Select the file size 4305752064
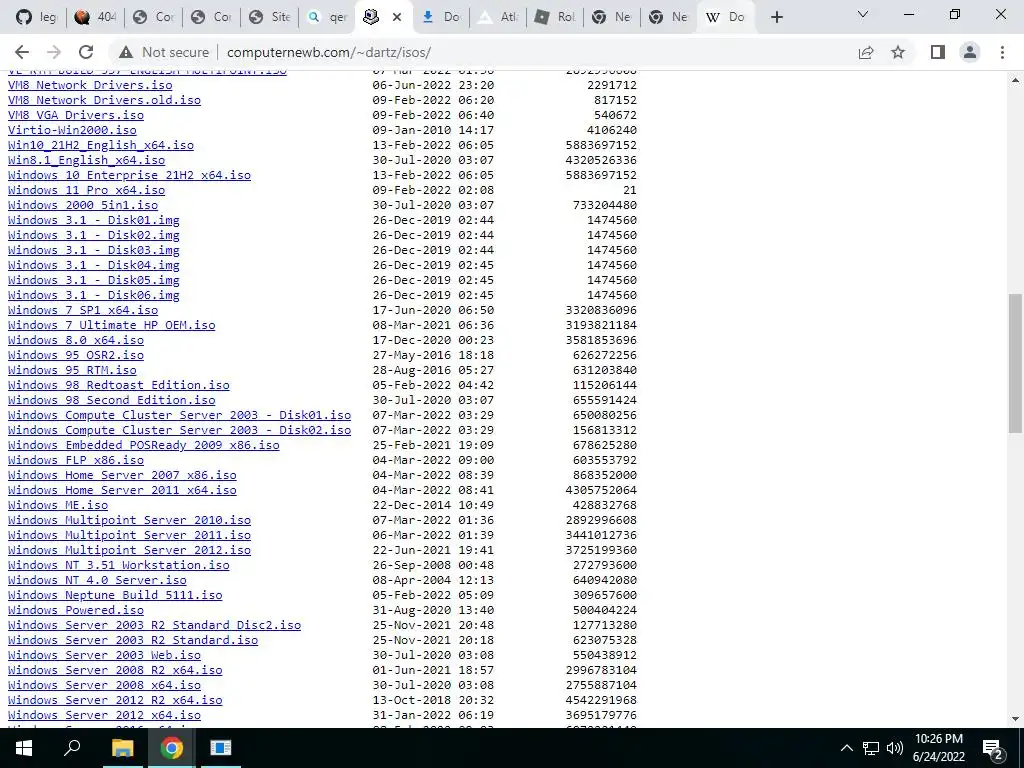Viewport: 1024px width, 768px height. pyautogui.click(x=601, y=490)
